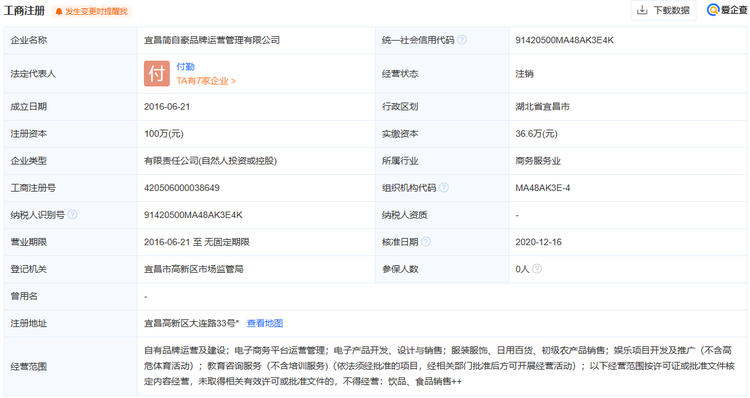750x398 pixels.
Task: Click the orange 付 avatar thumbnail
Action: pyautogui.click(x=157, y=74)
